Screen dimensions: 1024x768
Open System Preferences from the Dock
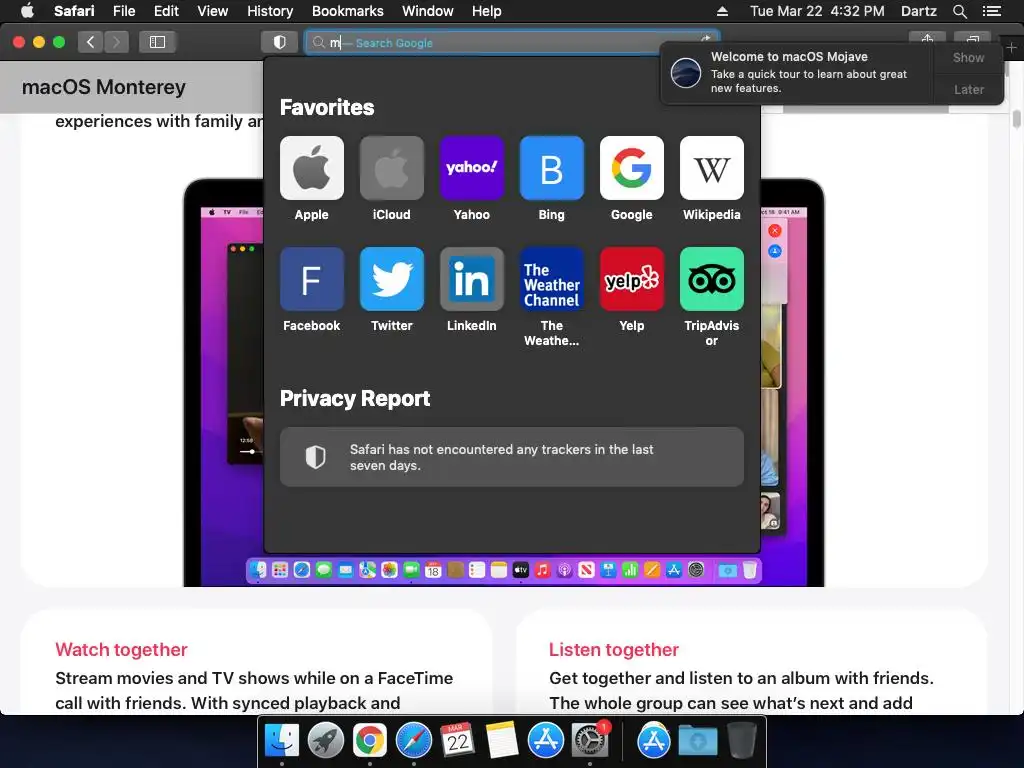(x=590, y=740)
